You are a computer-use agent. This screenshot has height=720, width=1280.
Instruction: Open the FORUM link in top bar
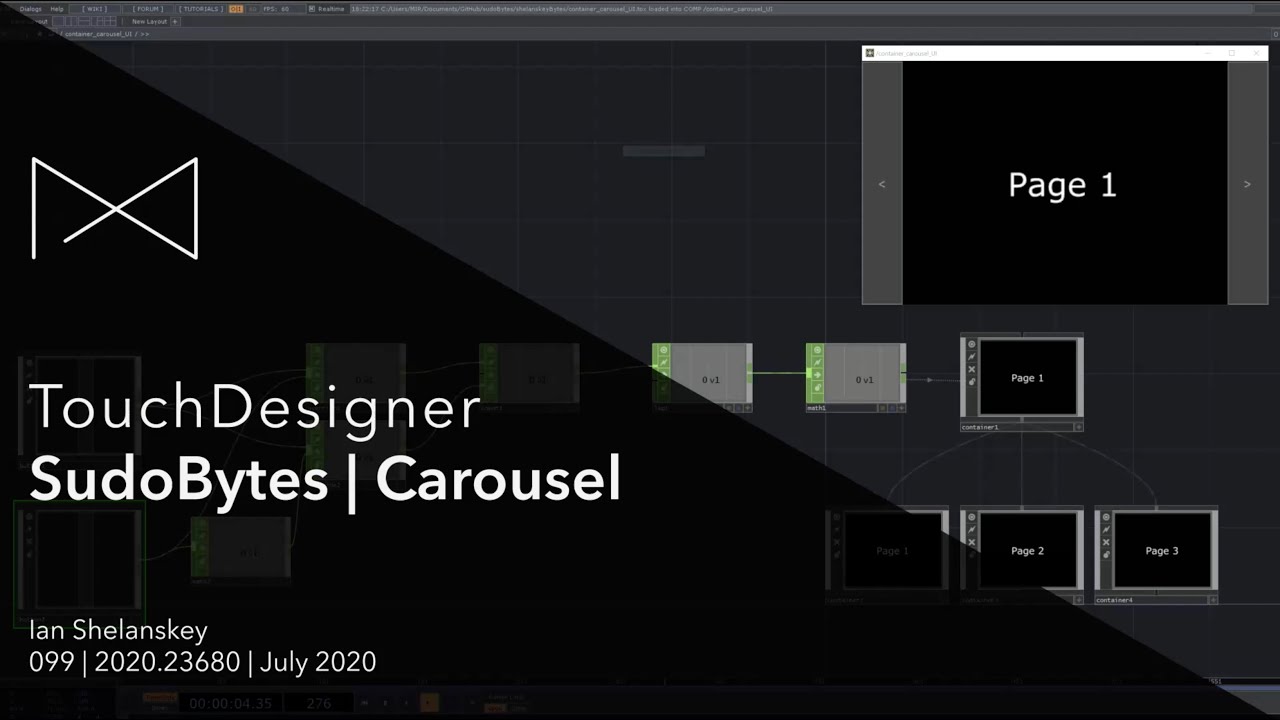click(x=148, y=8)
